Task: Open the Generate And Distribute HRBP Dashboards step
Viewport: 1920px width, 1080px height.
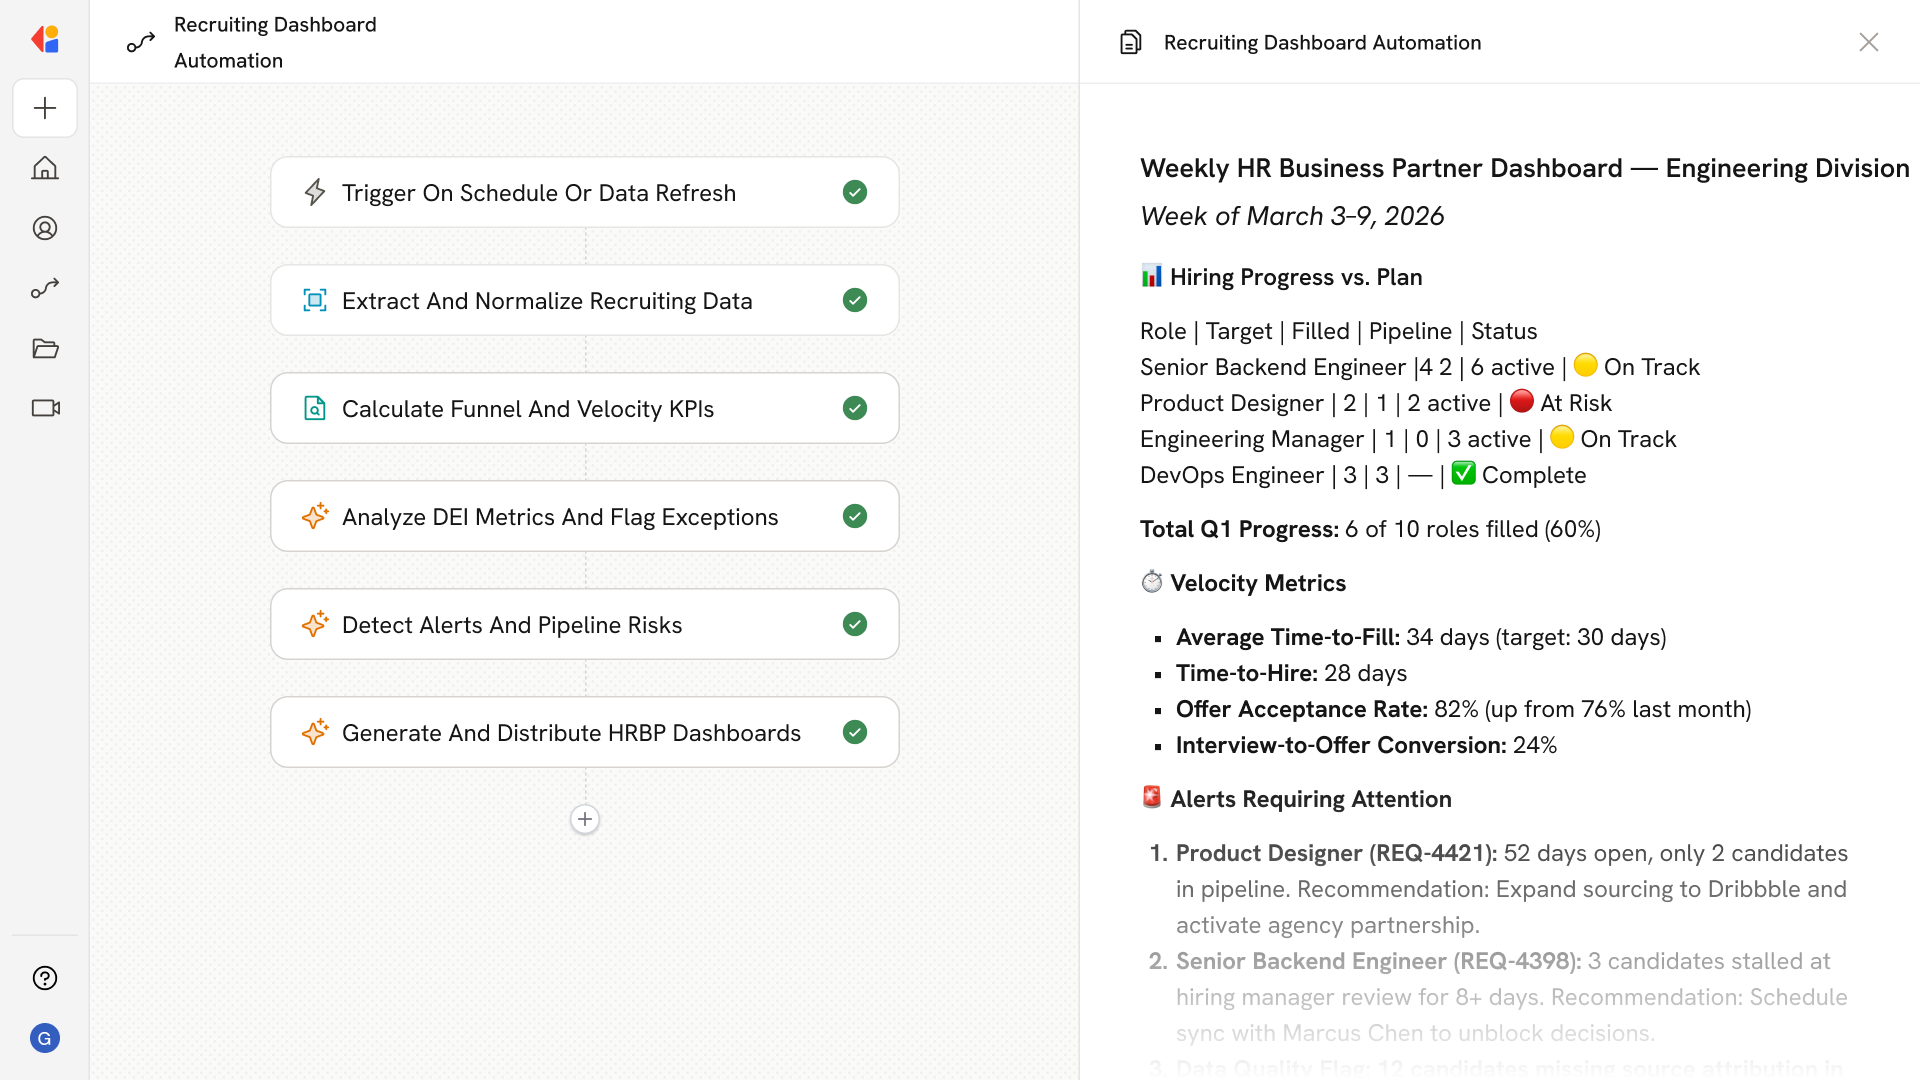Action: pyautogui.click(x=571, y=732)
